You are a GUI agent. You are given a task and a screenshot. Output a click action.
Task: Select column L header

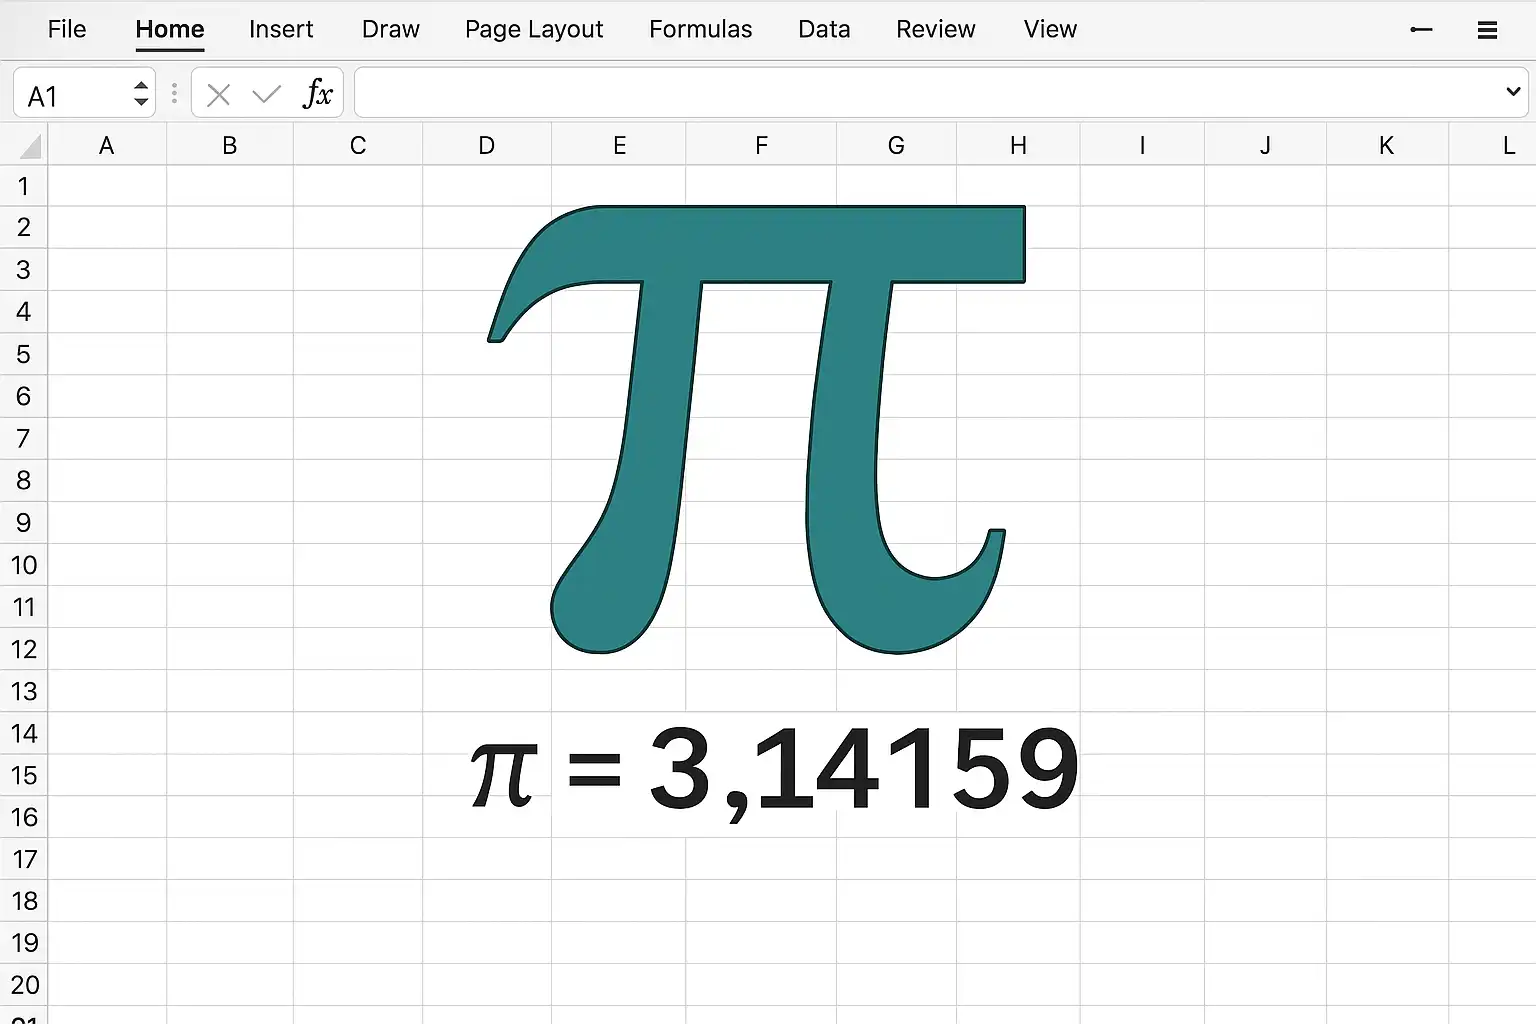coord(1492,146)
